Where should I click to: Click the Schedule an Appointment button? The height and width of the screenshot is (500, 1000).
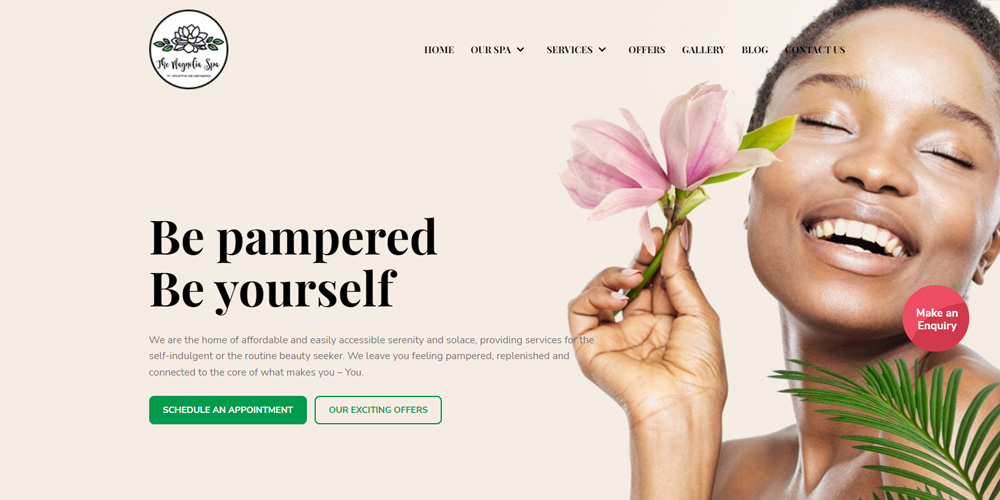(228, 410)
